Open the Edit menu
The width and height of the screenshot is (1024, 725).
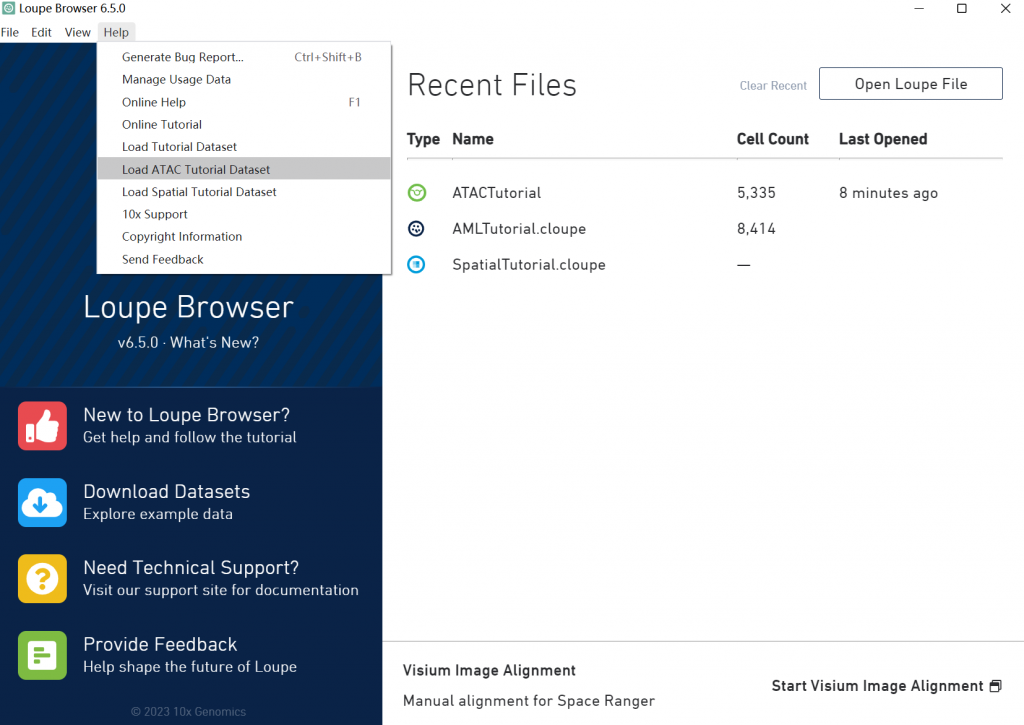(41, 32)
